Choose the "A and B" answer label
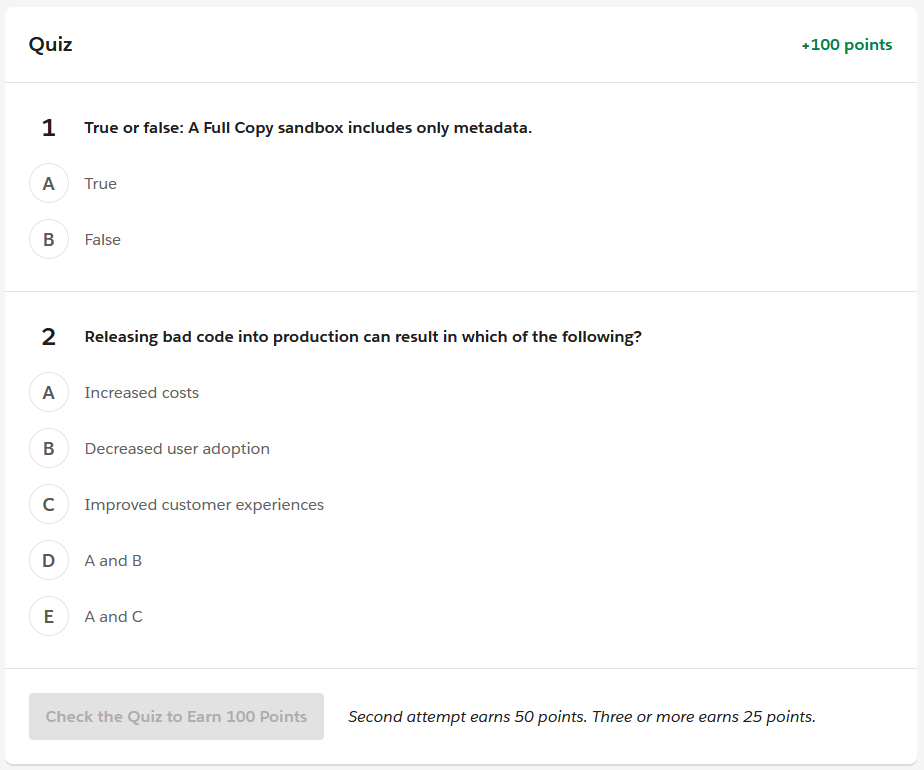This screenshot has width=924, height=770. 113,561
